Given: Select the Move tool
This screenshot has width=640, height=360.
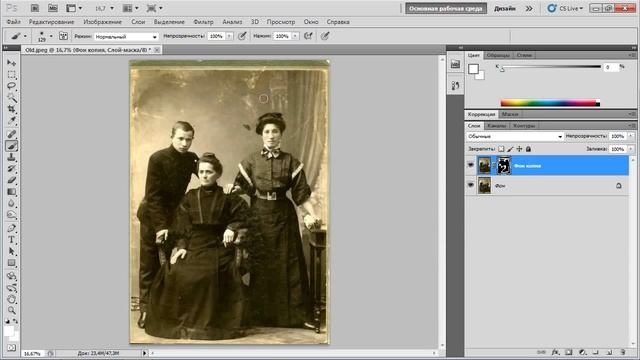Looking at the screenshot, I should click(x=11, y=63).
